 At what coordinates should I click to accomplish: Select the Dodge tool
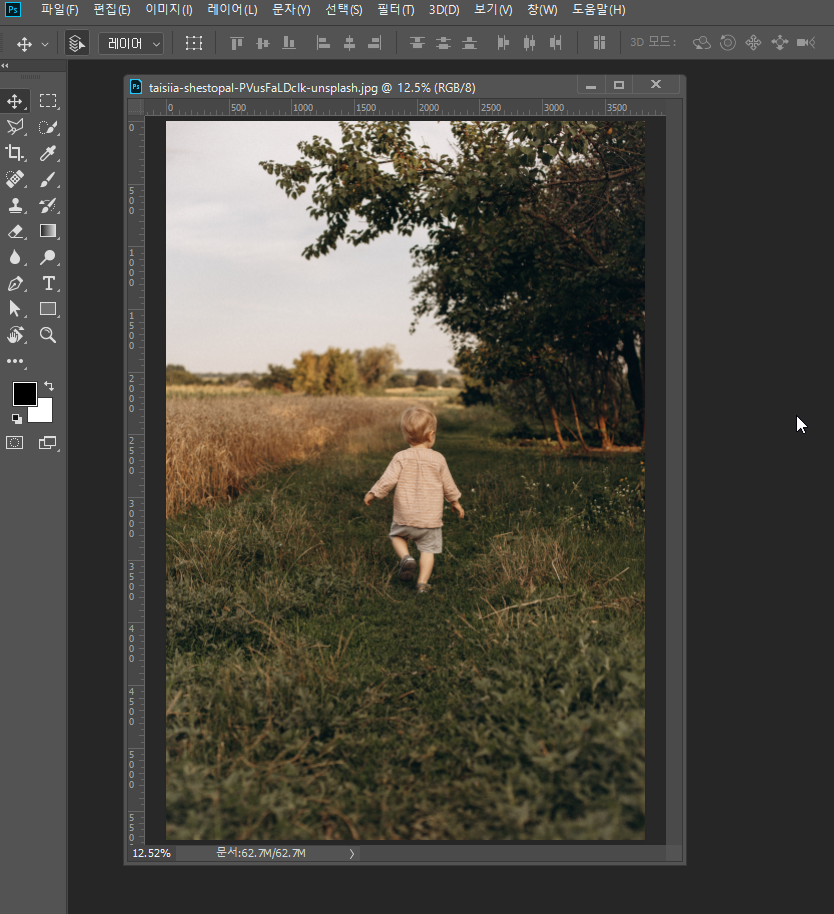(48, 257)
